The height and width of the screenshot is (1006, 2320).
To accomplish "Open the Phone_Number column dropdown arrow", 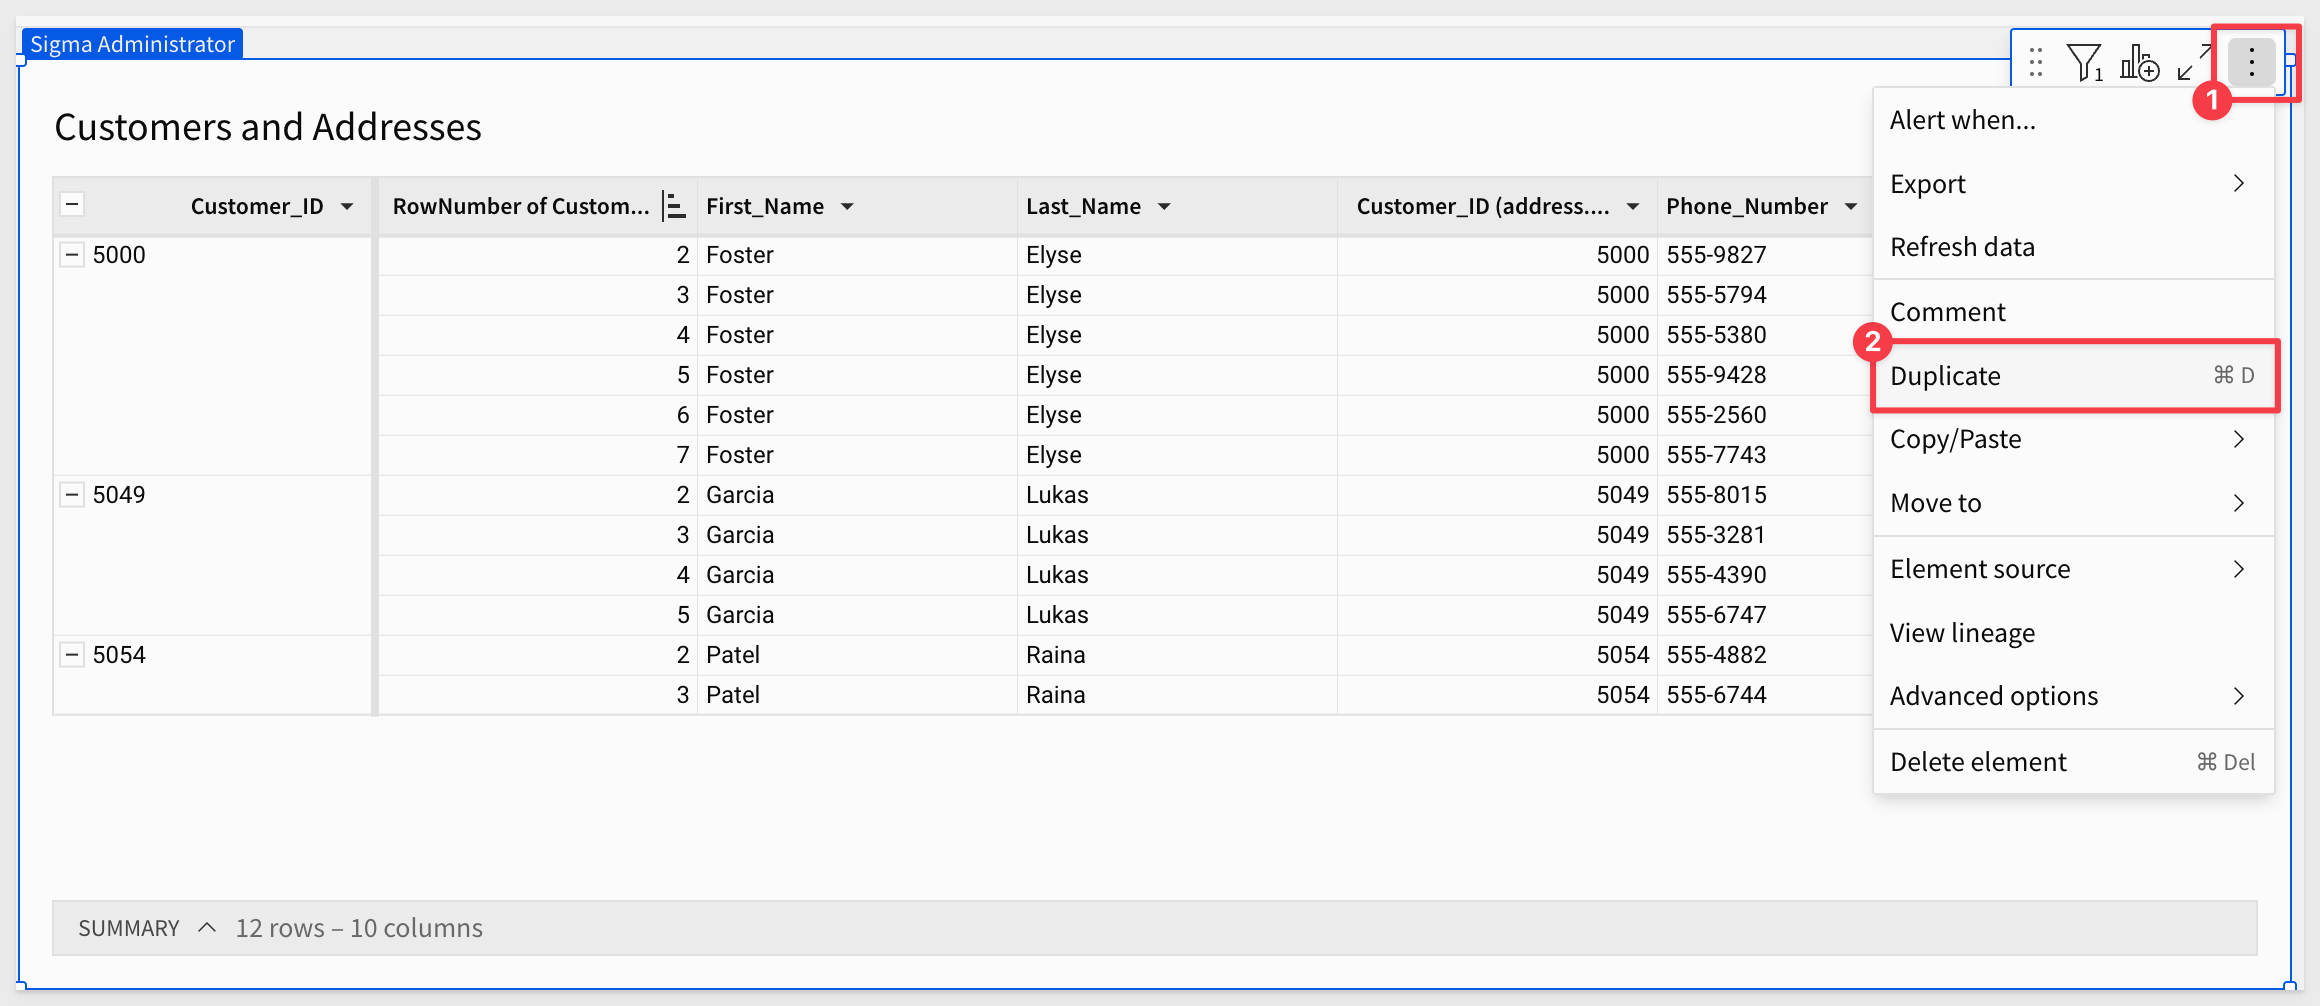I will tap(1851, 207).
